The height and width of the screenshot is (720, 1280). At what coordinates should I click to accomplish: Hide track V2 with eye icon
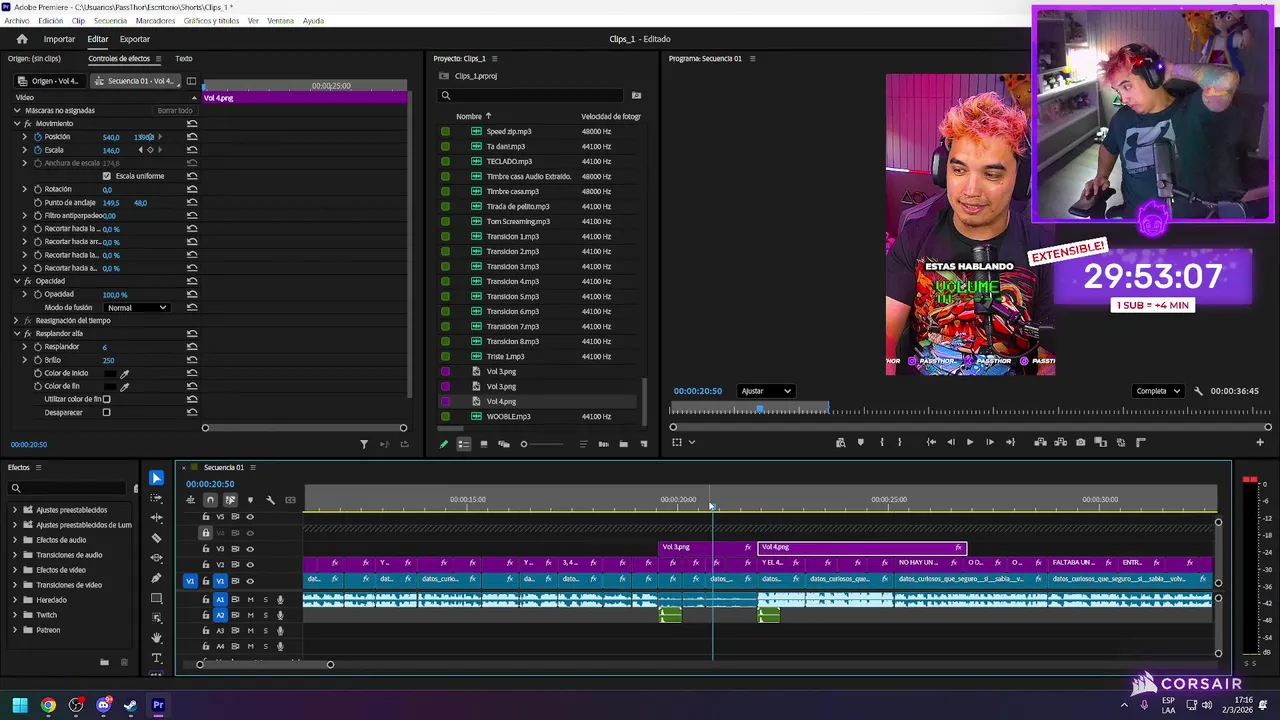[x=250, y=564]
